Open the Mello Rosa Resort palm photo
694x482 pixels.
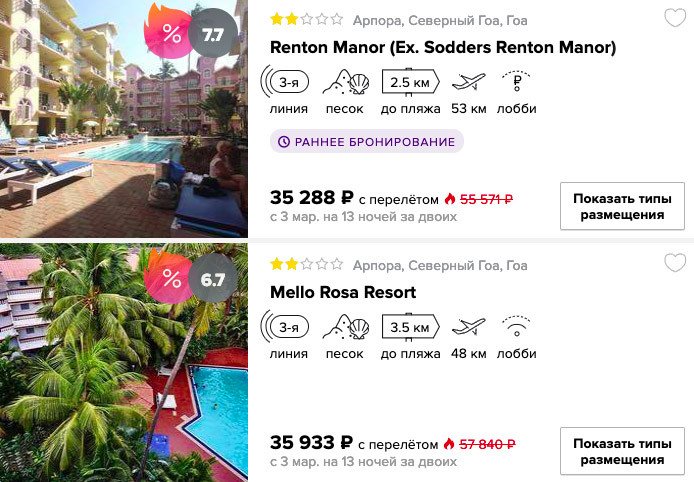coord(124,362)
